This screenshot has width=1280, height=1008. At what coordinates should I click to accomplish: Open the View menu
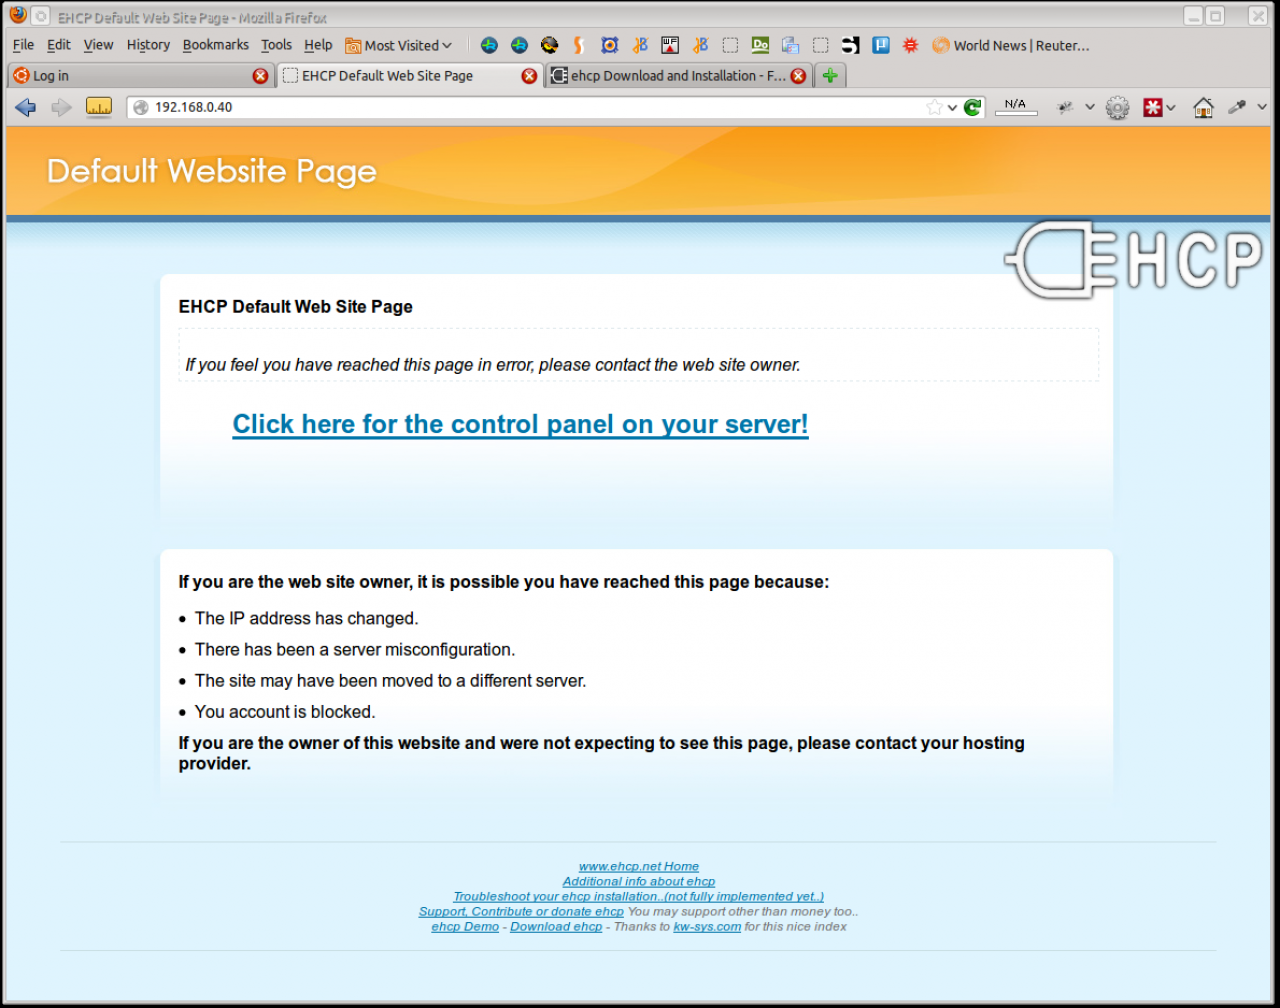[x=98, y=45]
